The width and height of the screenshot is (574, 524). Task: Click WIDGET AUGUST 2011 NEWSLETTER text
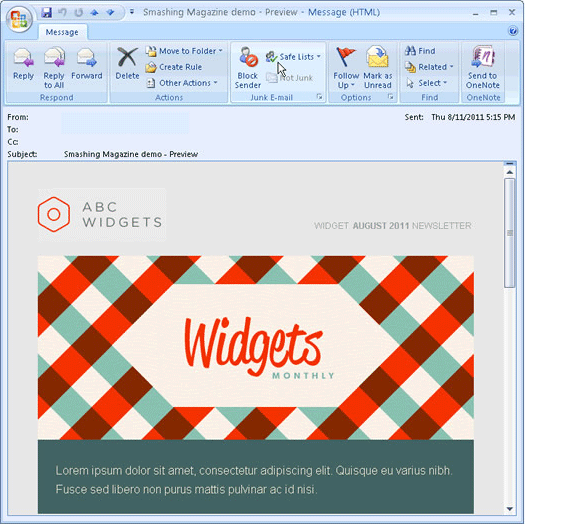pyautogui.click(x=392, y=226)
